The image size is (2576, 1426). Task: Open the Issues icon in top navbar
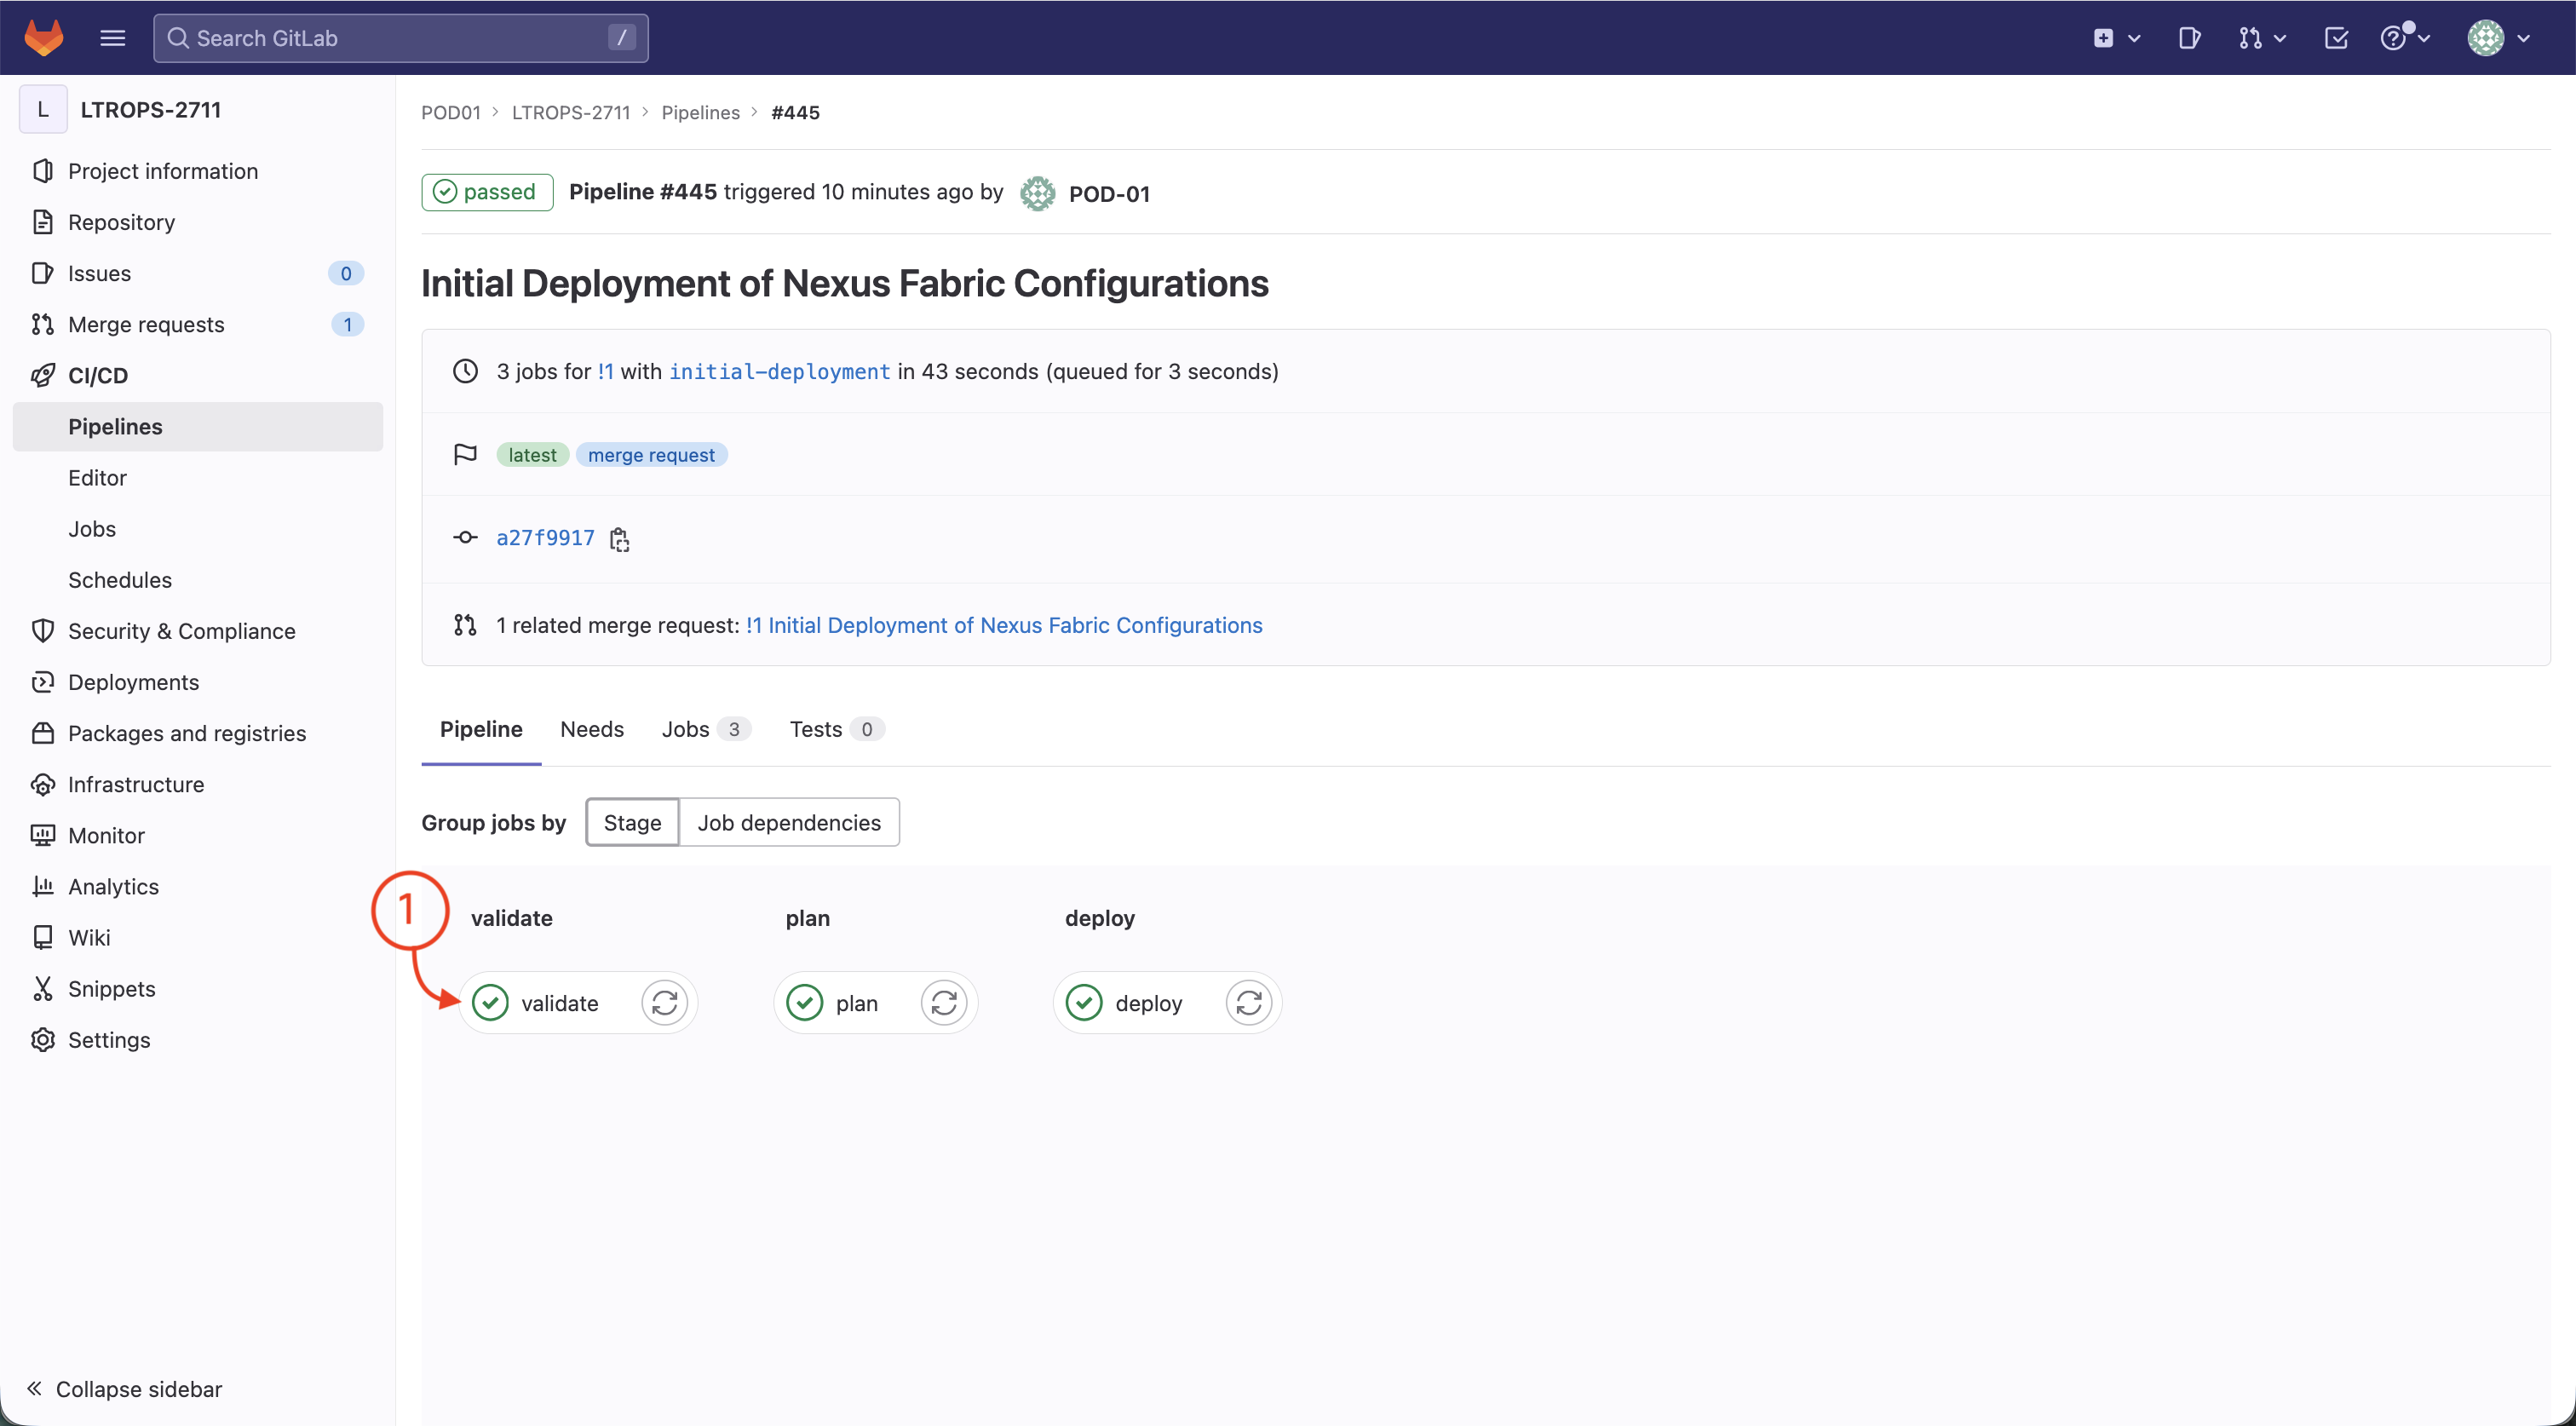tap(2189, 38)
